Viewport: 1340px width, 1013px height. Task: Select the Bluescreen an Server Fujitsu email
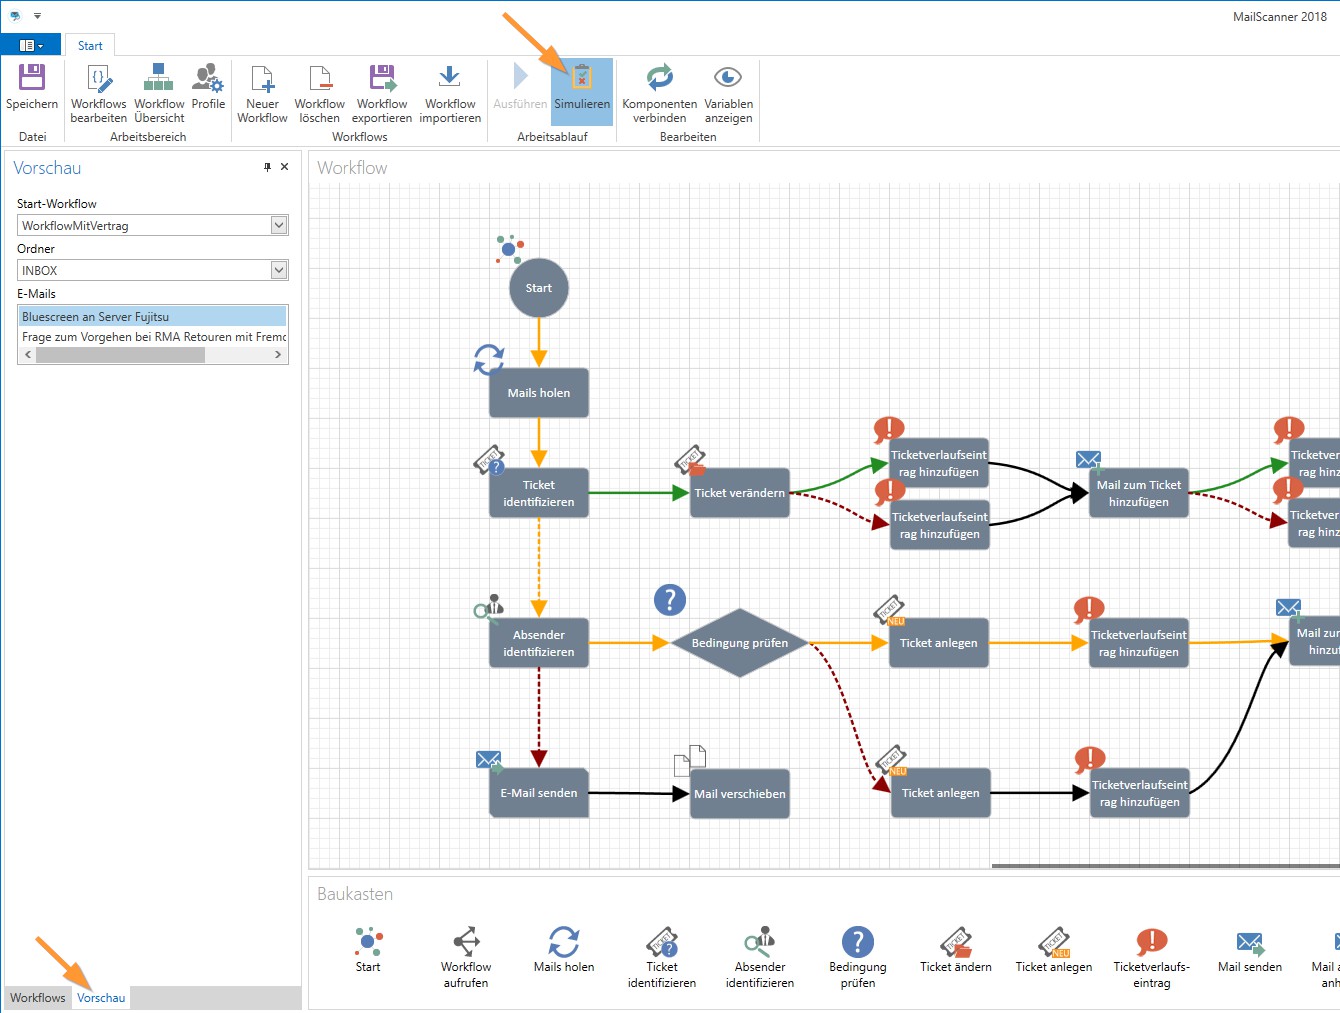(x=152, y=317)
